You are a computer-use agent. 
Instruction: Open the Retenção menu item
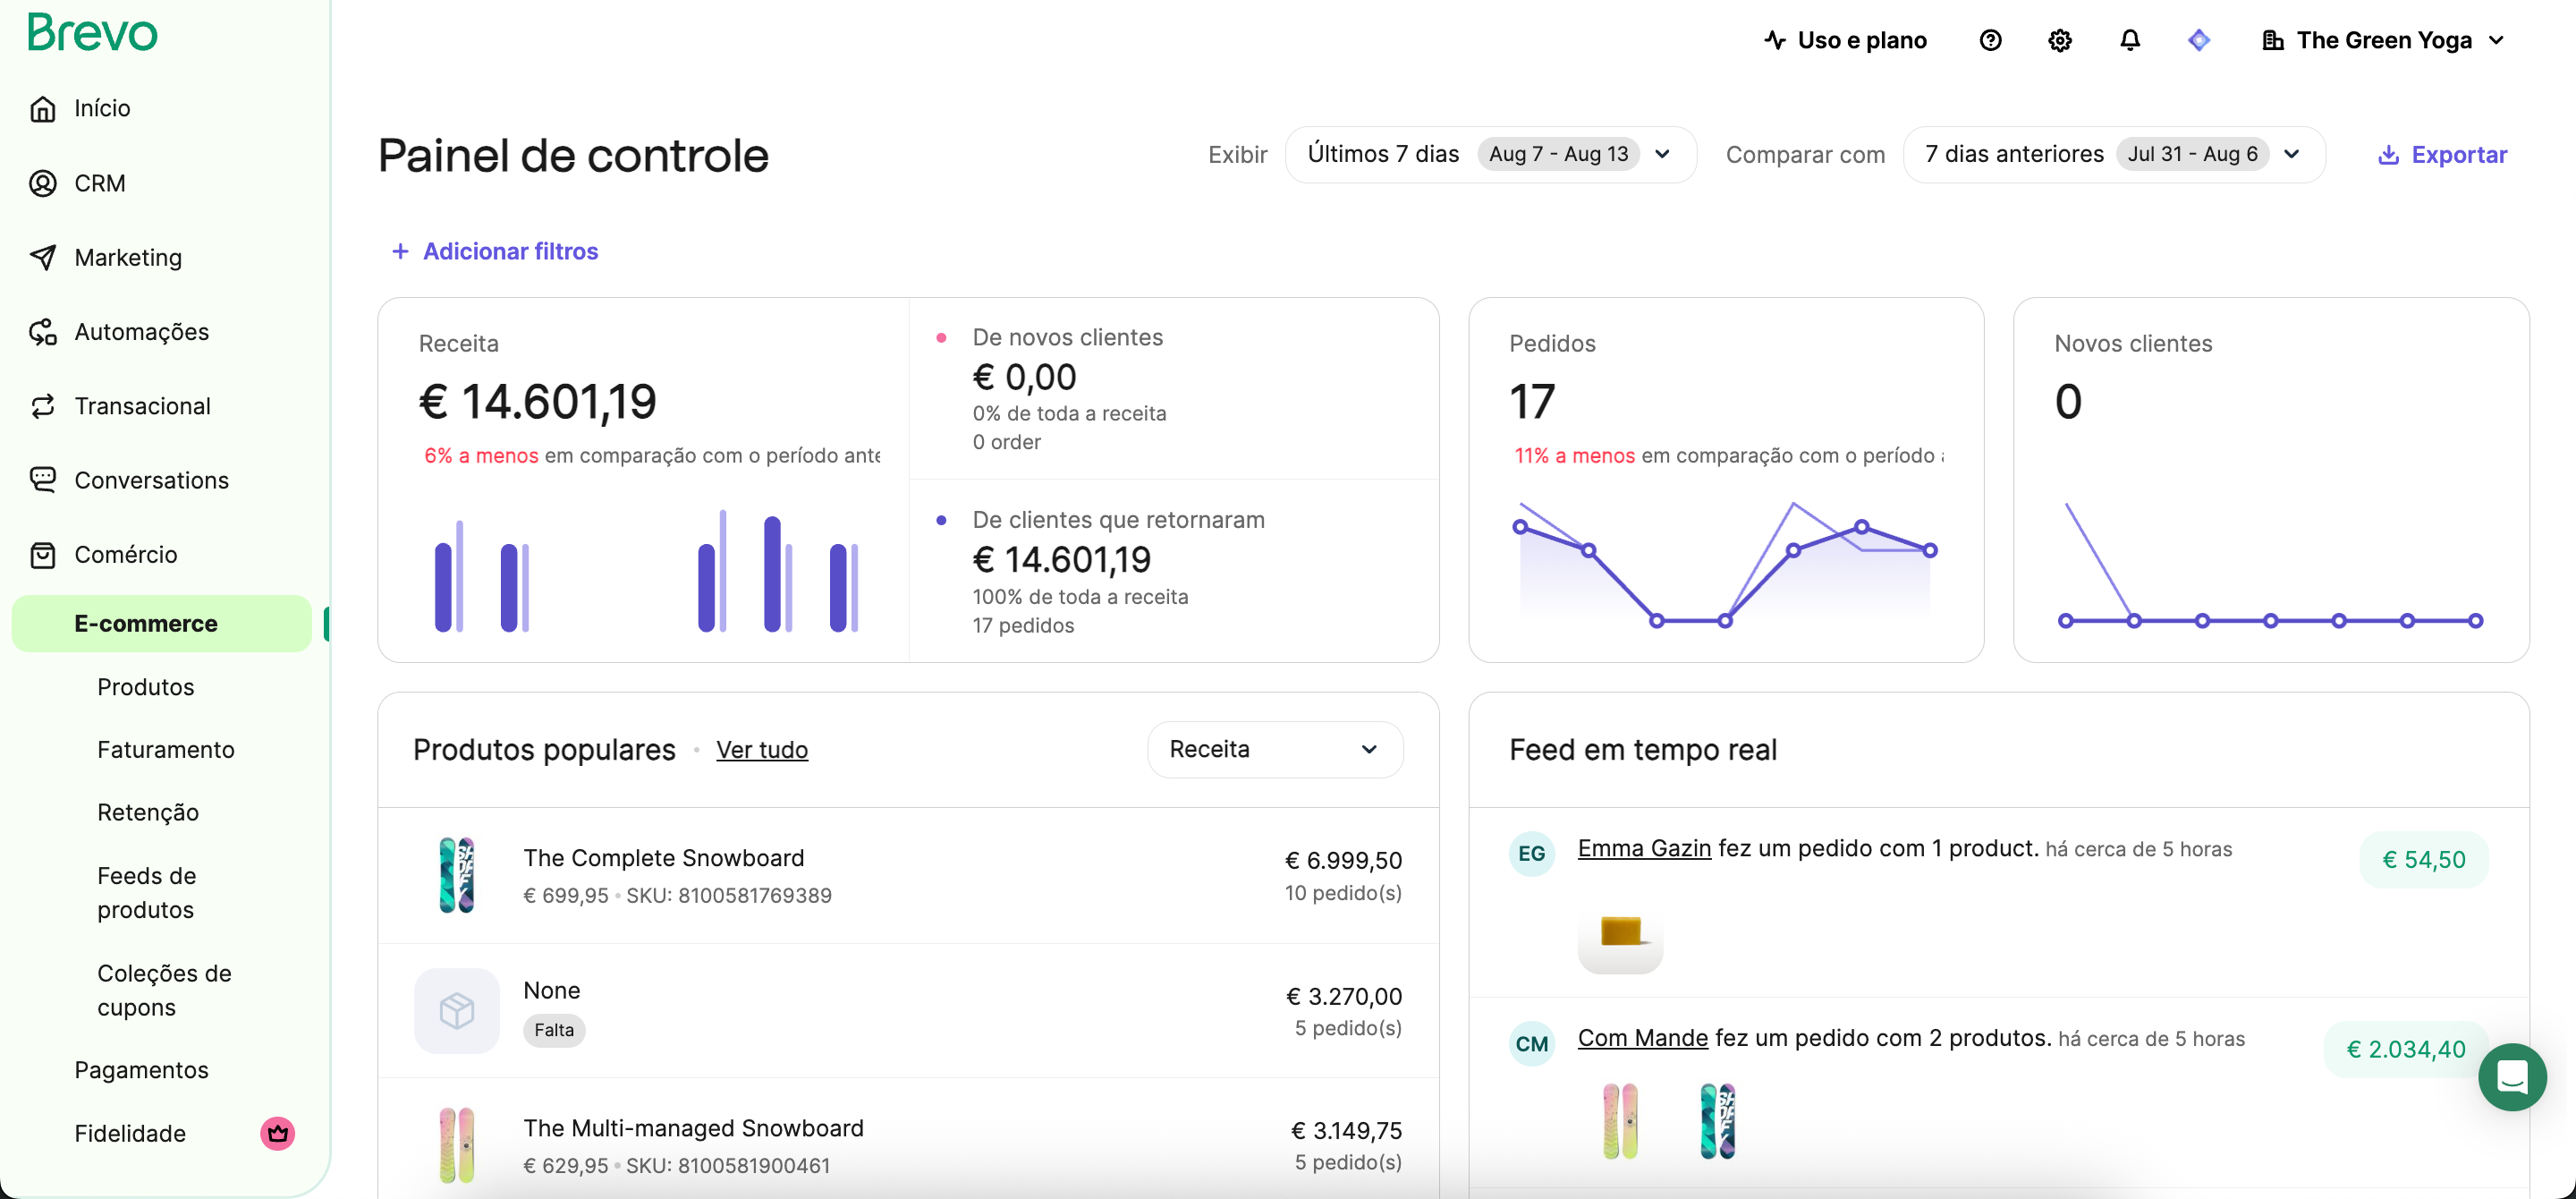148,812
